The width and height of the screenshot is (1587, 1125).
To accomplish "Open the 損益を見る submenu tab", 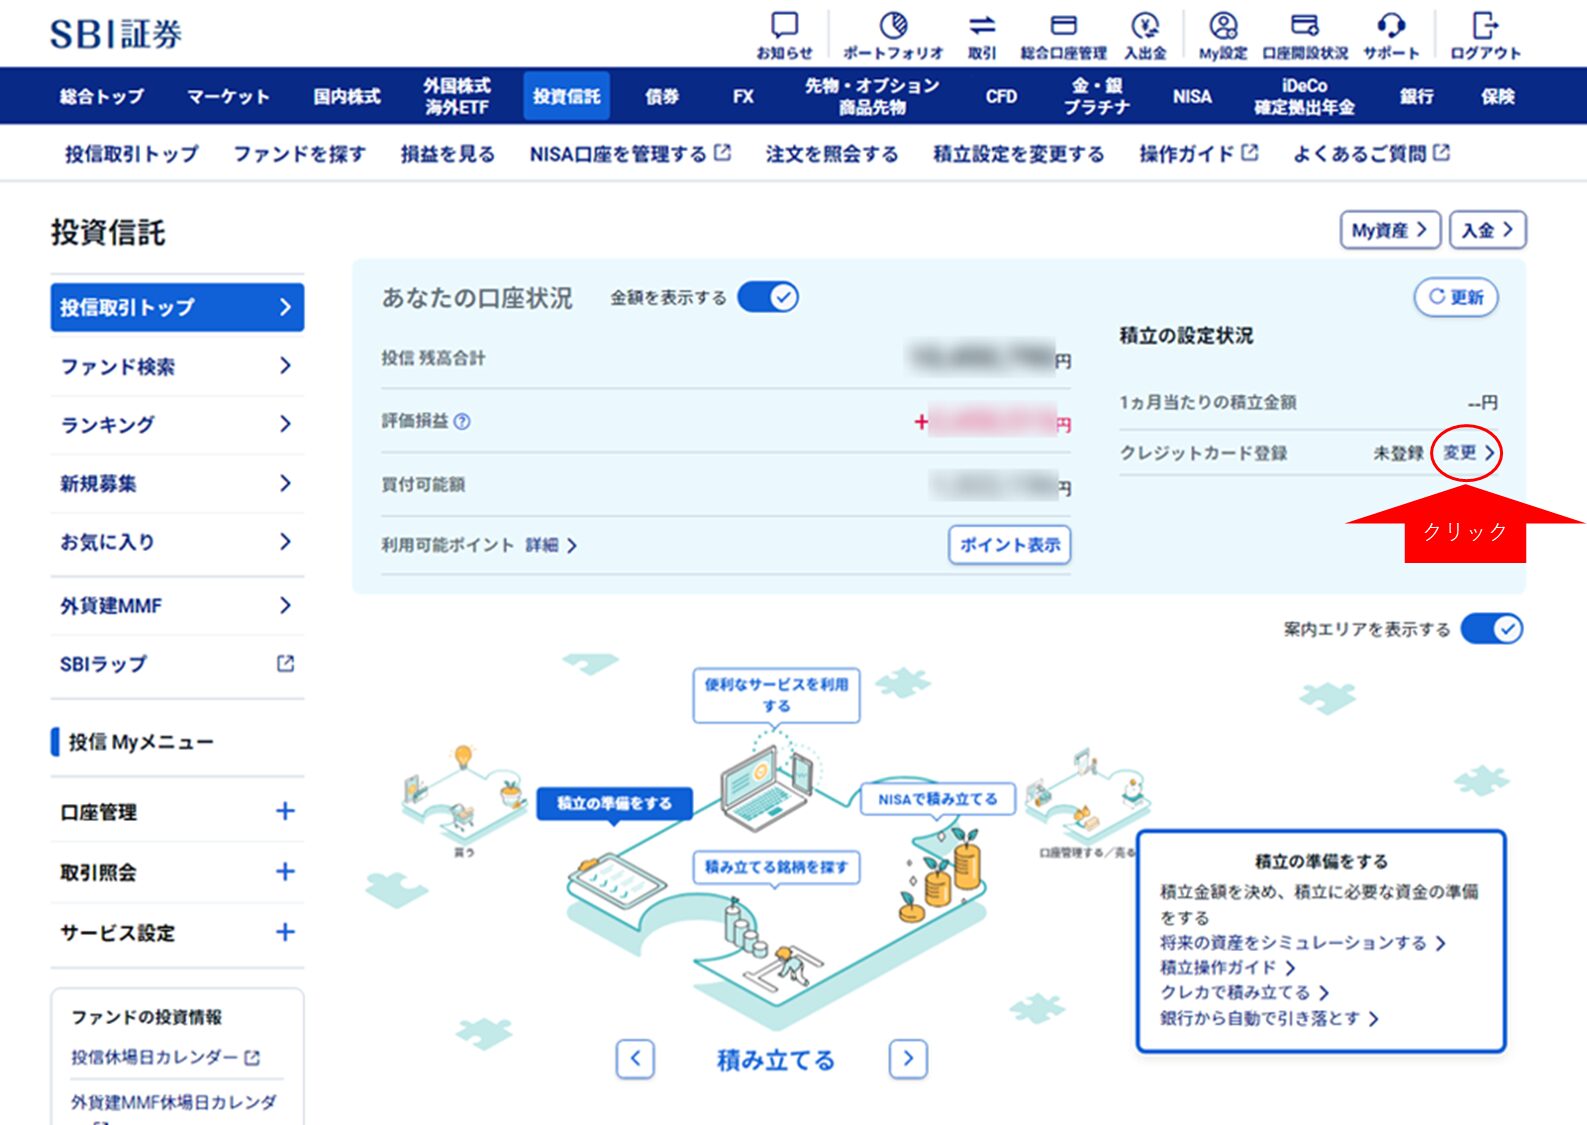I will [447, 153].
